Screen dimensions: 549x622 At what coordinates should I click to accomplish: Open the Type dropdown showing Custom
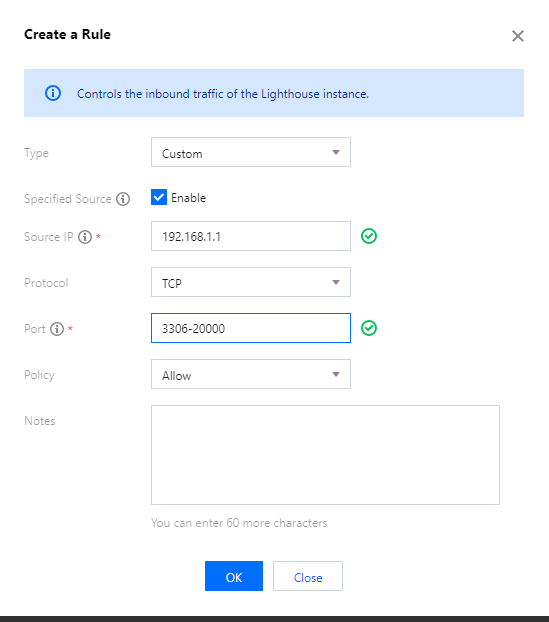[x=251, y=152]
